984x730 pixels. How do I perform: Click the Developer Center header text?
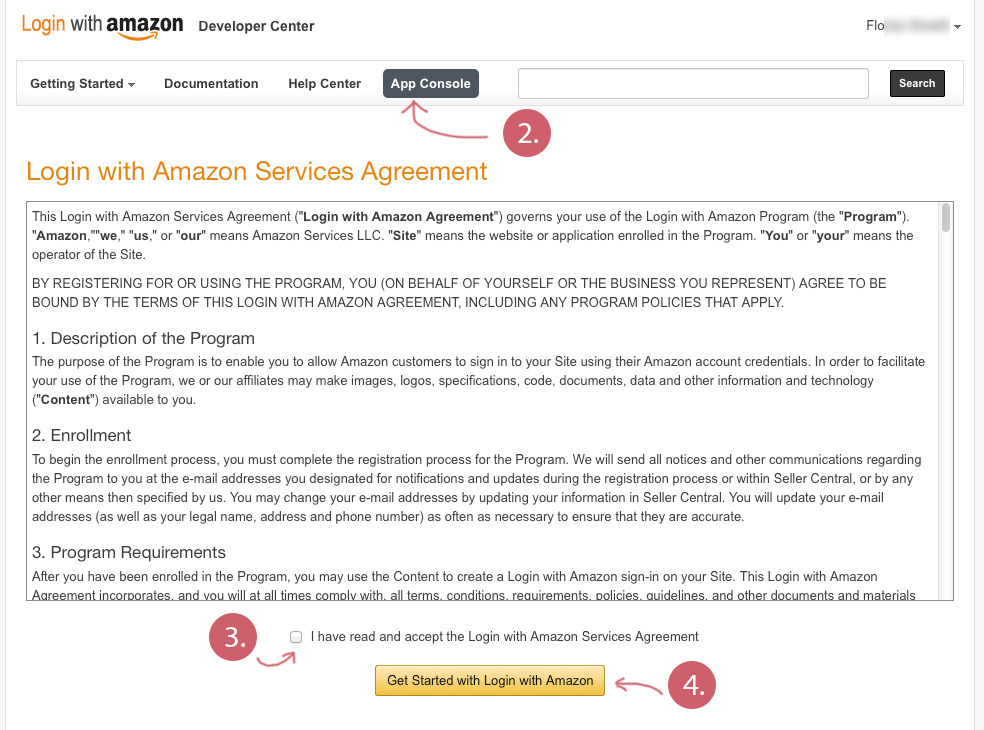coord(256,26)
